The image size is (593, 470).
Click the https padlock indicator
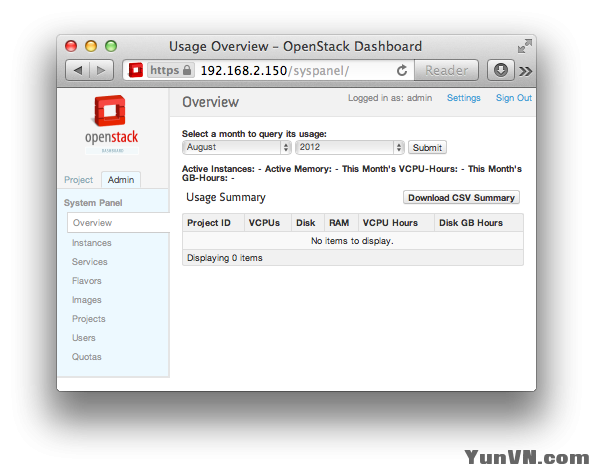pyautogui.click(x=171, y=70)
